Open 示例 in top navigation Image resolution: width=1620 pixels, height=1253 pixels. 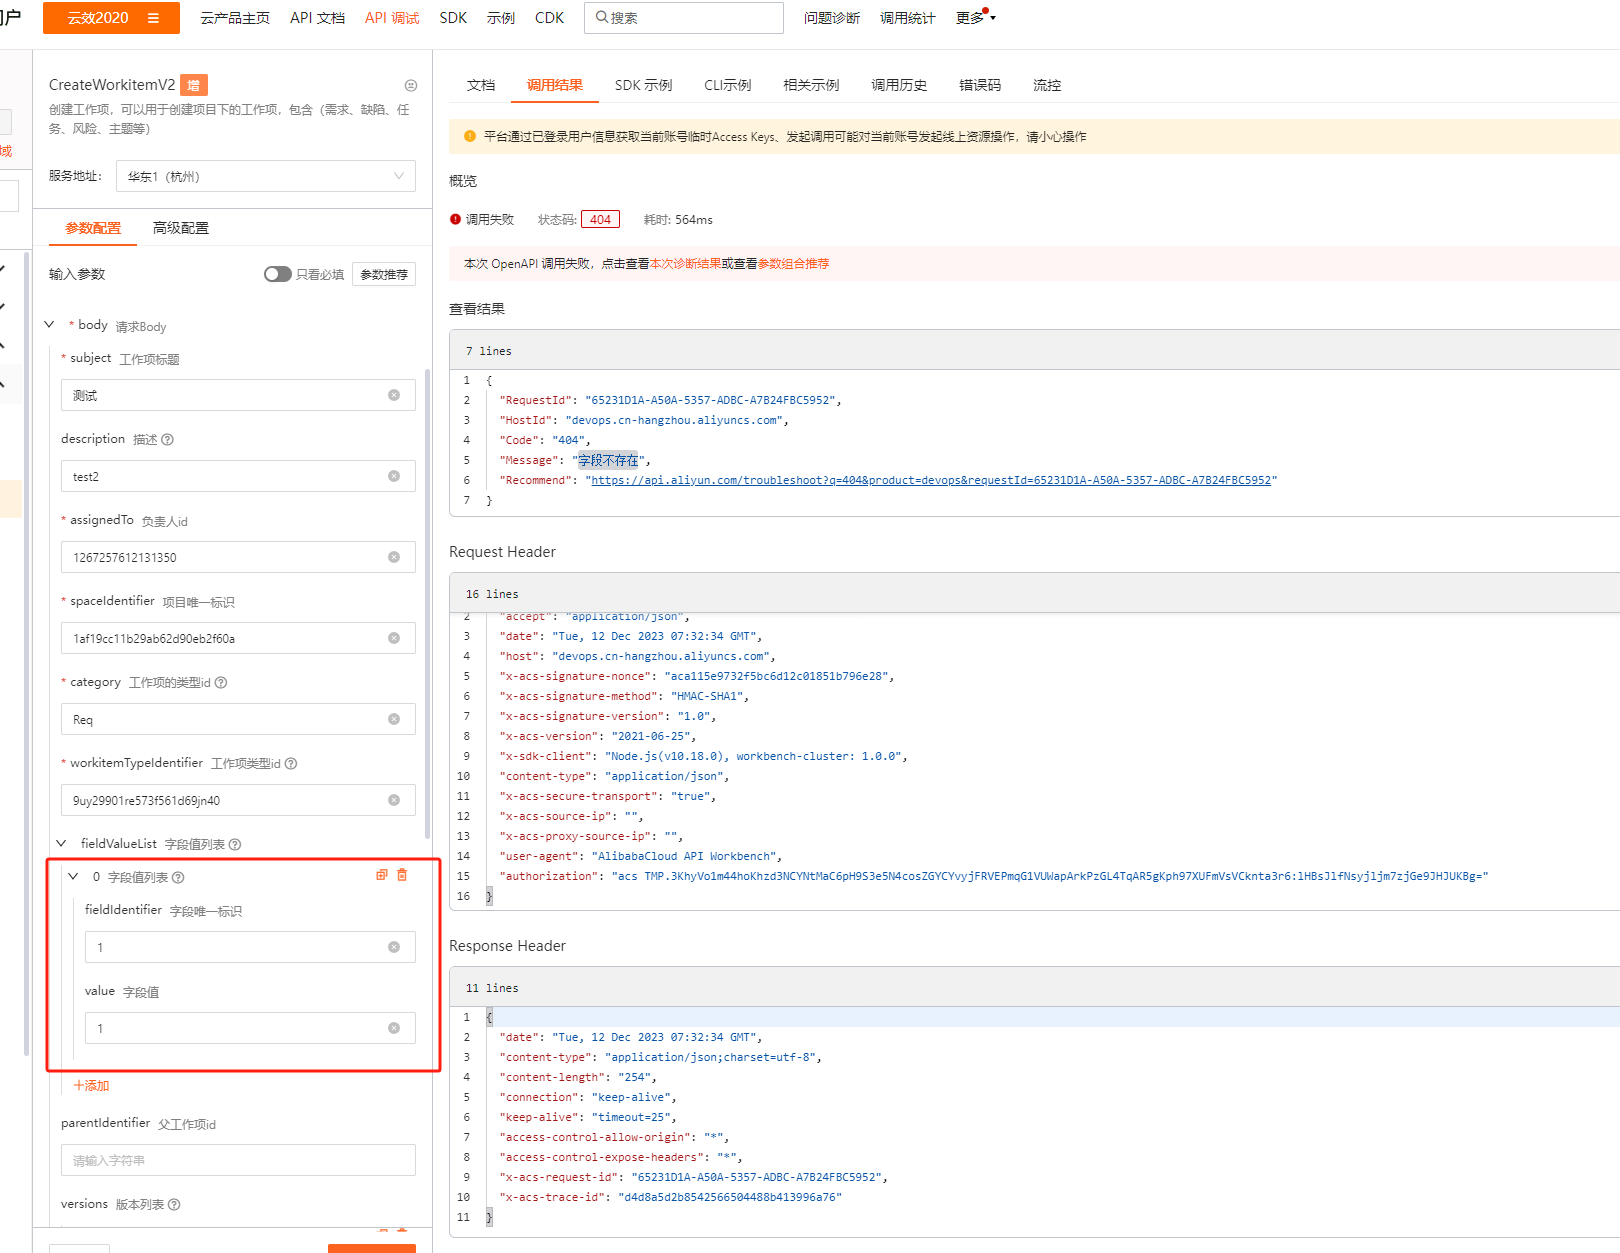[x=501, y=18]
